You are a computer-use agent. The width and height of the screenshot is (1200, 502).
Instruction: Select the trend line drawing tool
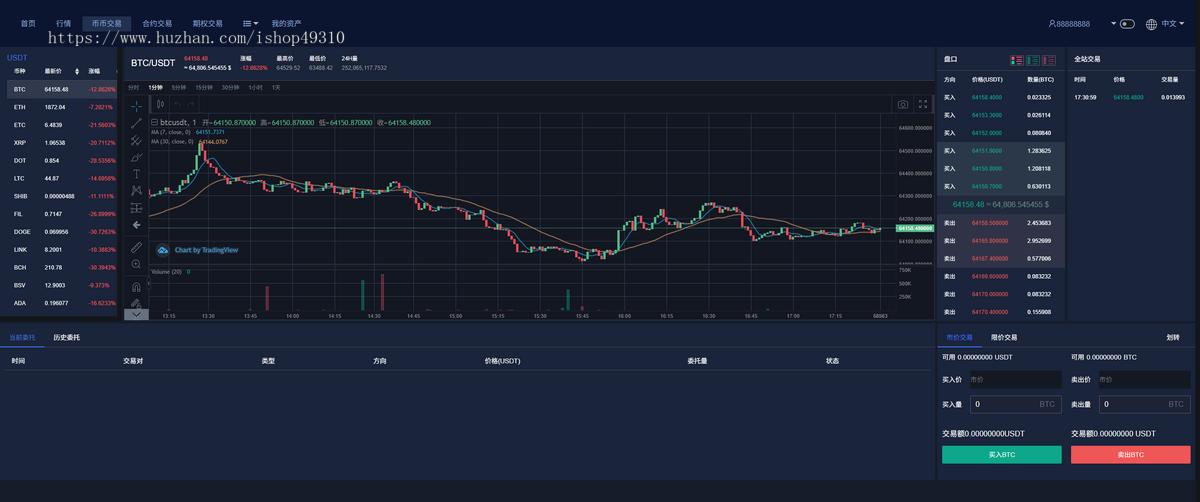[136, 123]
